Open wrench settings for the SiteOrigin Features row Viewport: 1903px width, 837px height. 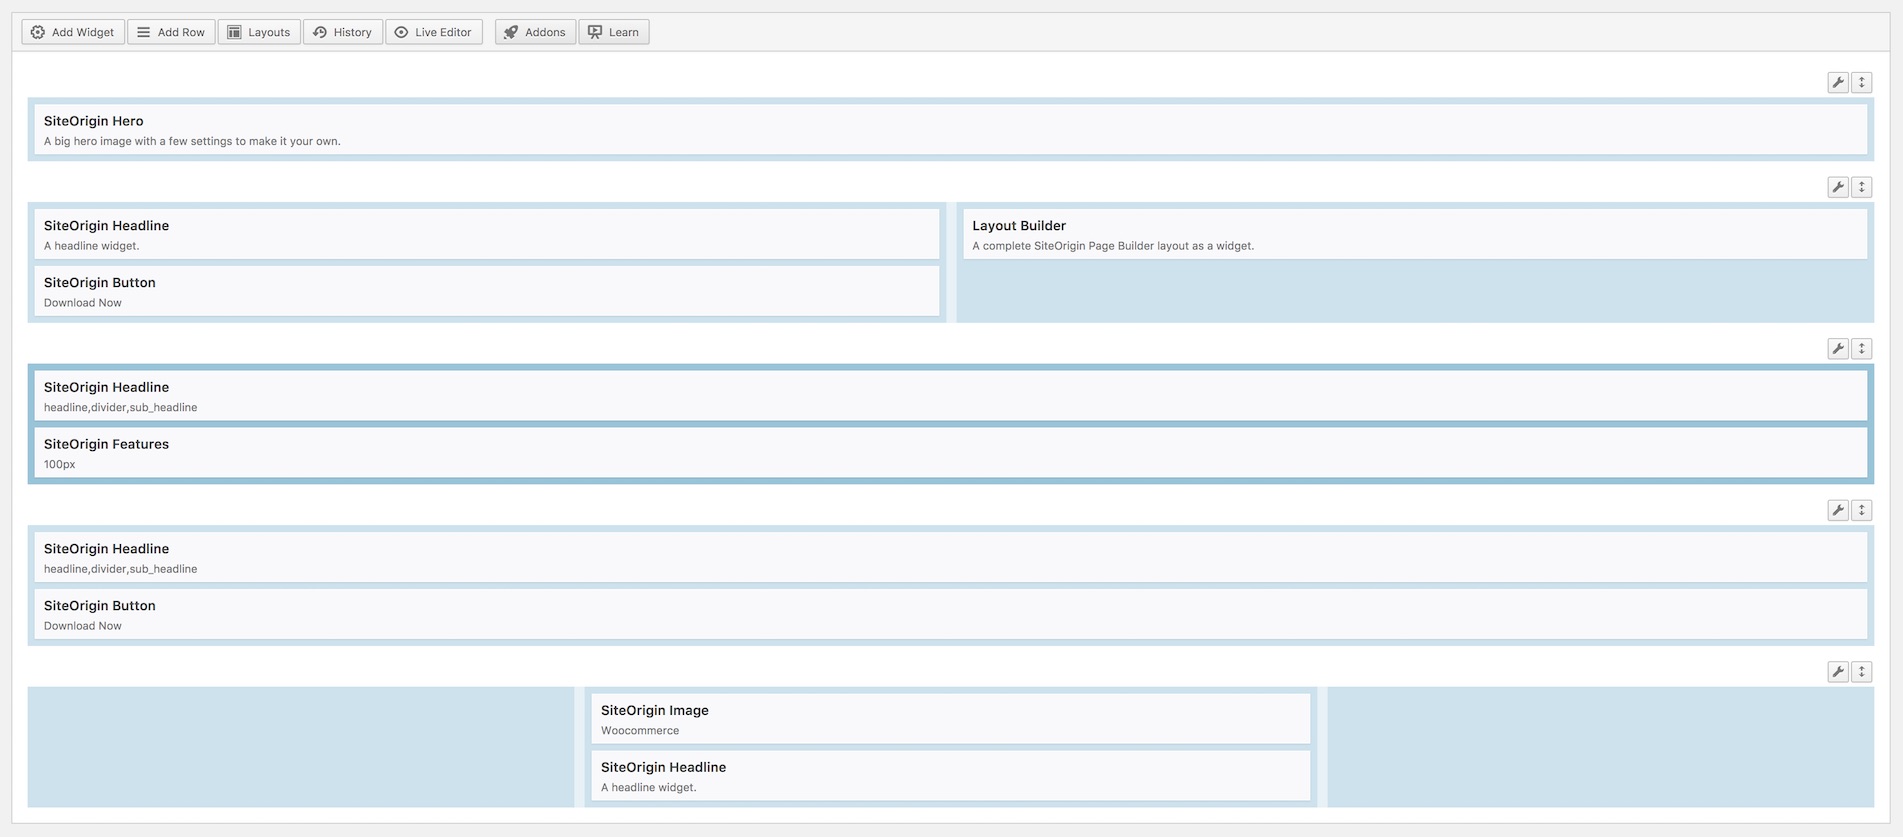[1838, 349]
